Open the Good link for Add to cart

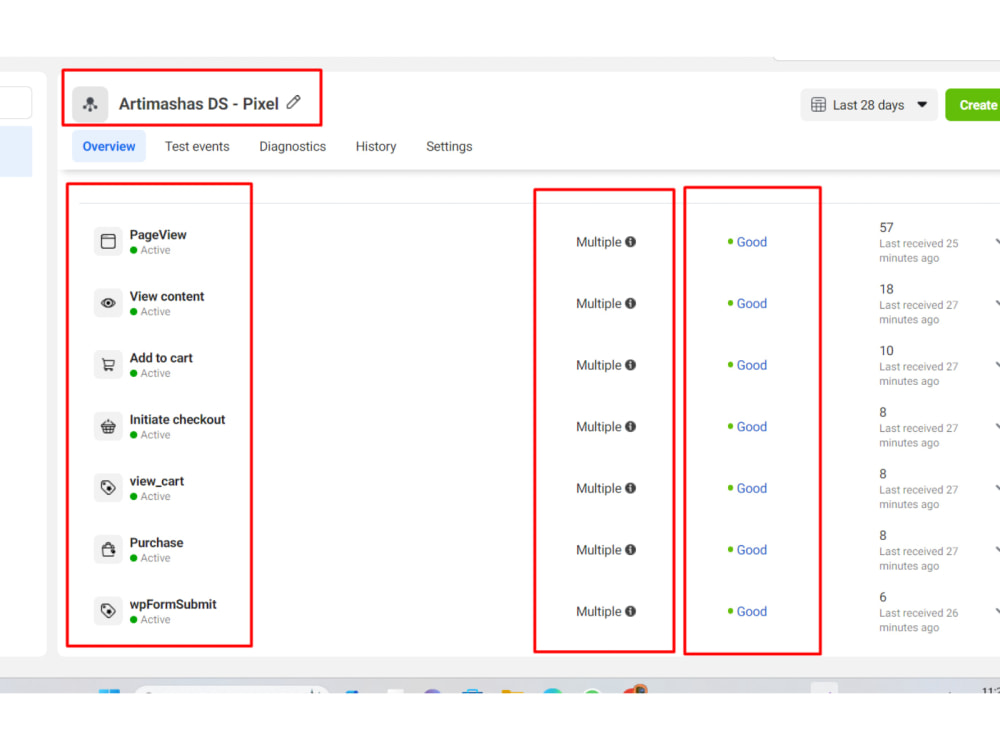[x=752, y=365]
